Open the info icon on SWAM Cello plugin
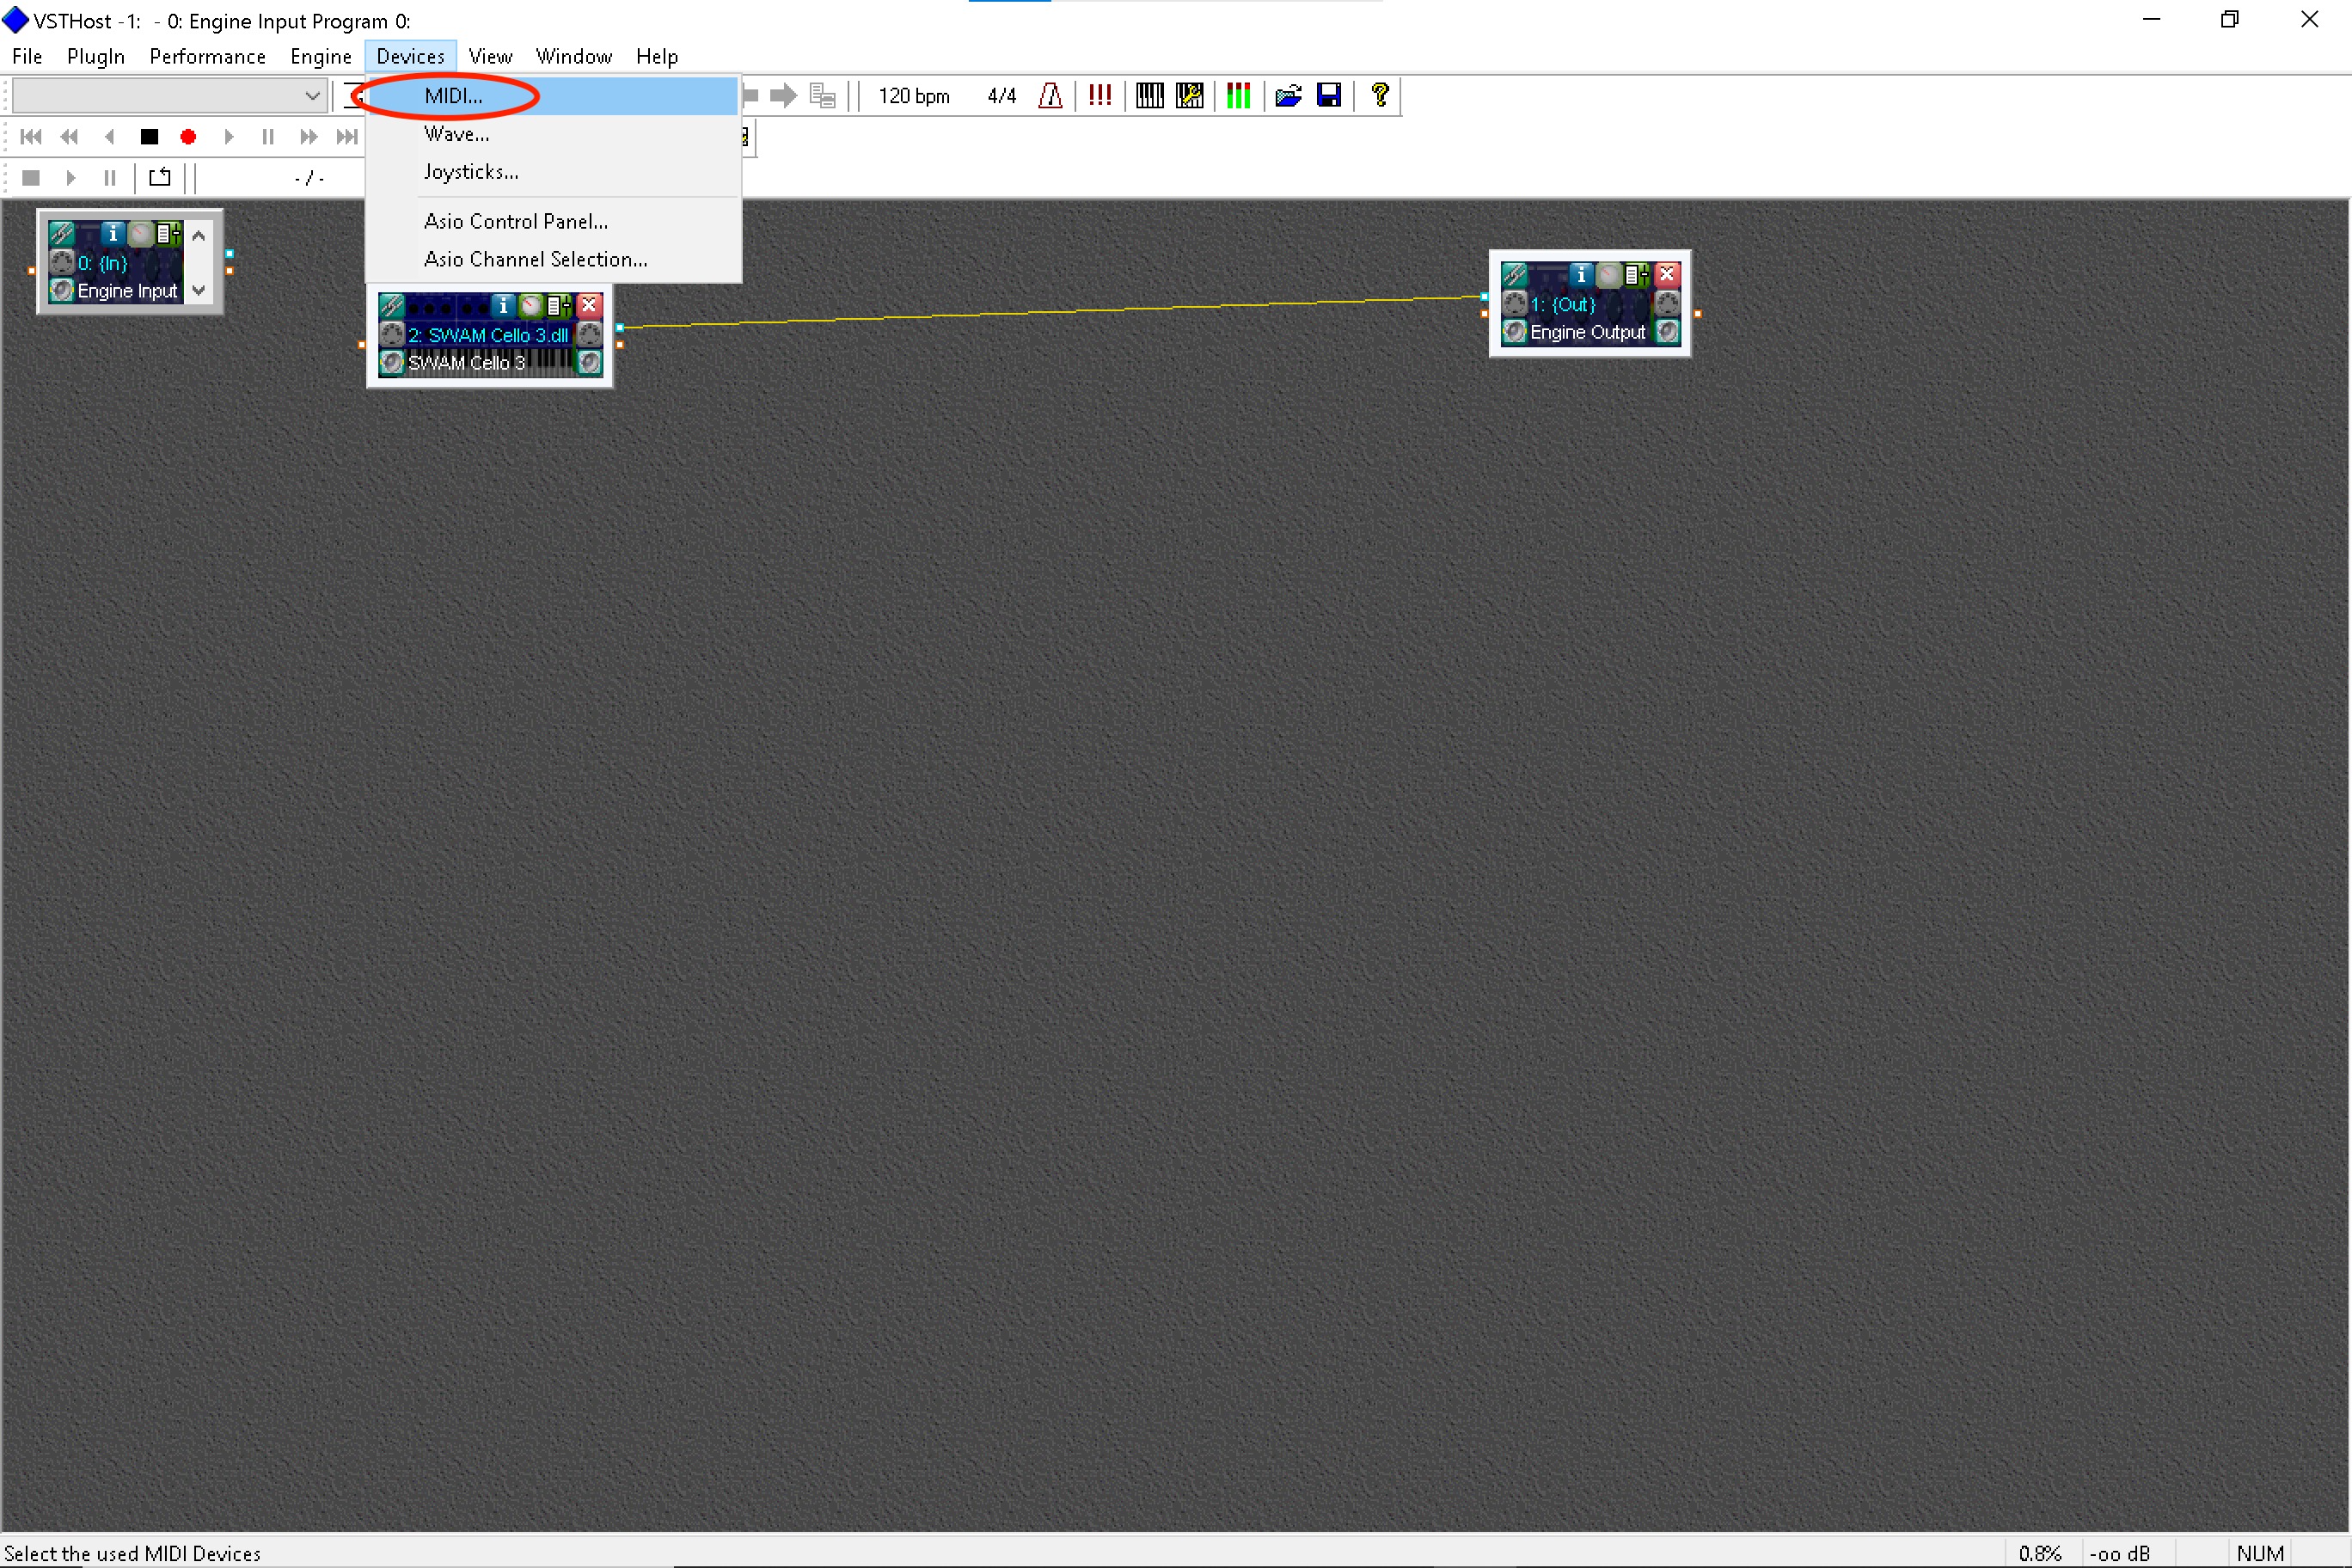Screen dimensions: 2352x1568 click(x=503, y=306)
